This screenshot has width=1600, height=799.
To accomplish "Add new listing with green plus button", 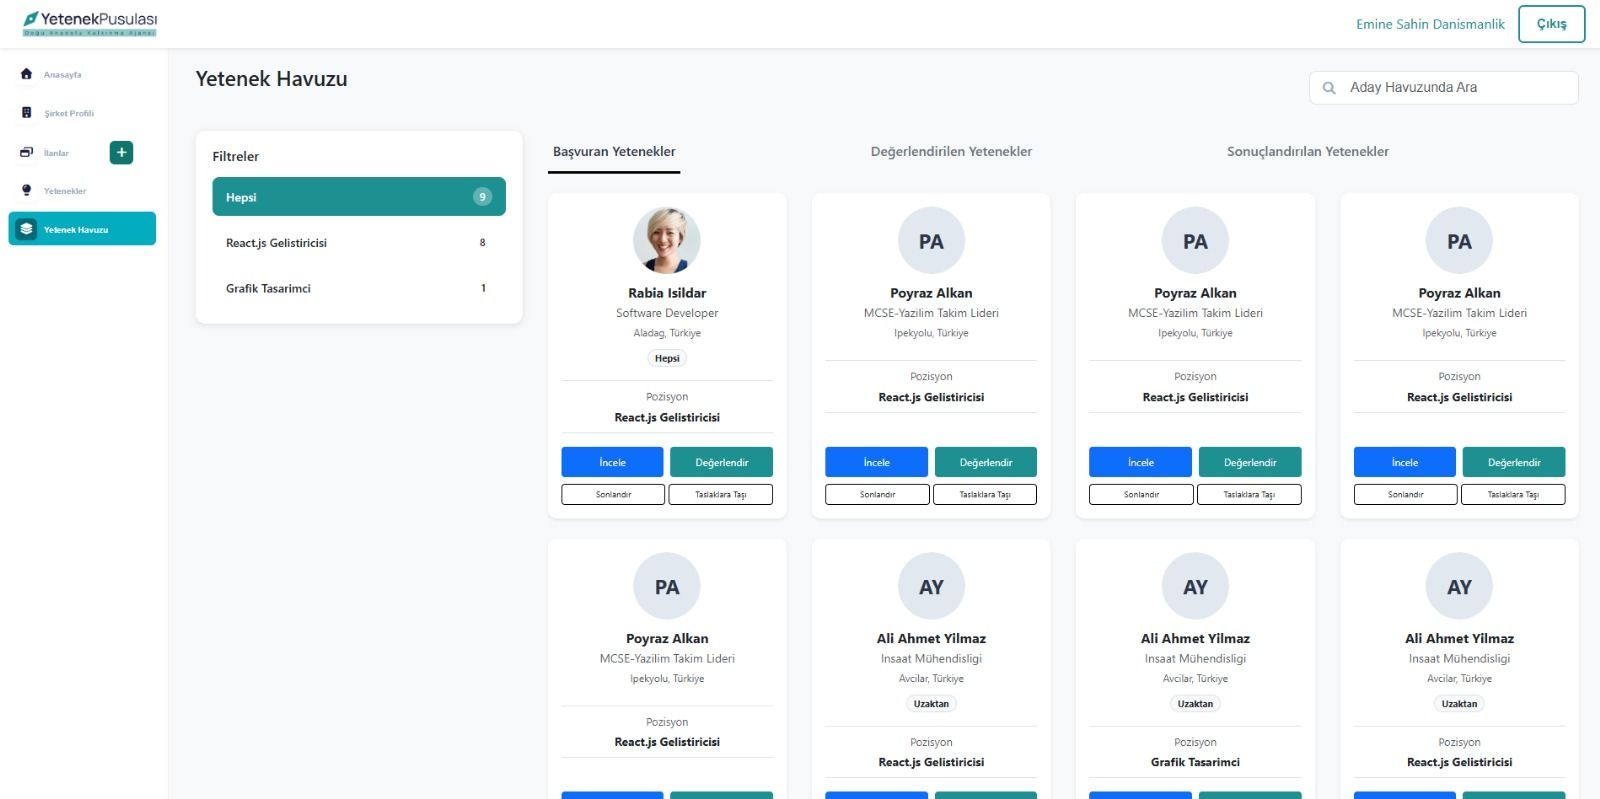I will point(121,153).
